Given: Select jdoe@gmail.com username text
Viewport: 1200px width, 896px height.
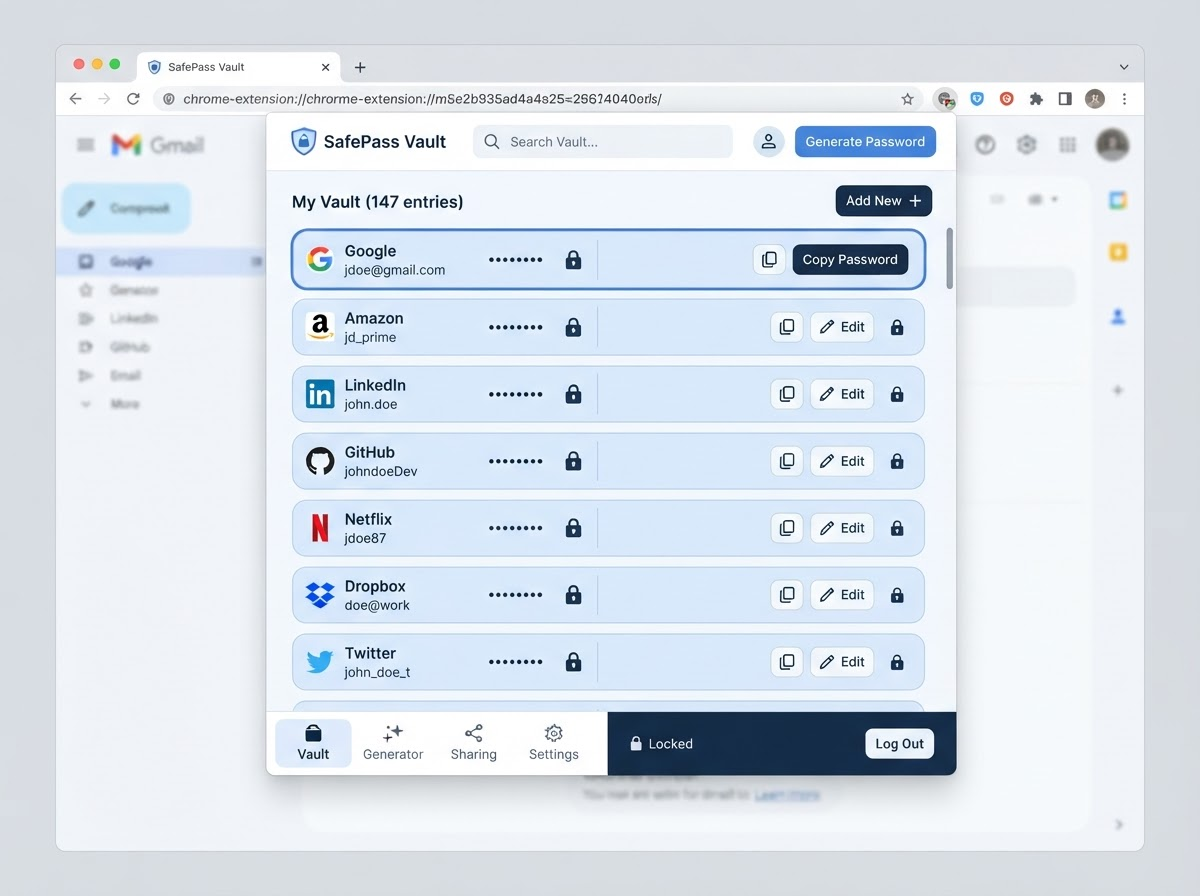Looking at the screenshot, I should pos(395,270).
